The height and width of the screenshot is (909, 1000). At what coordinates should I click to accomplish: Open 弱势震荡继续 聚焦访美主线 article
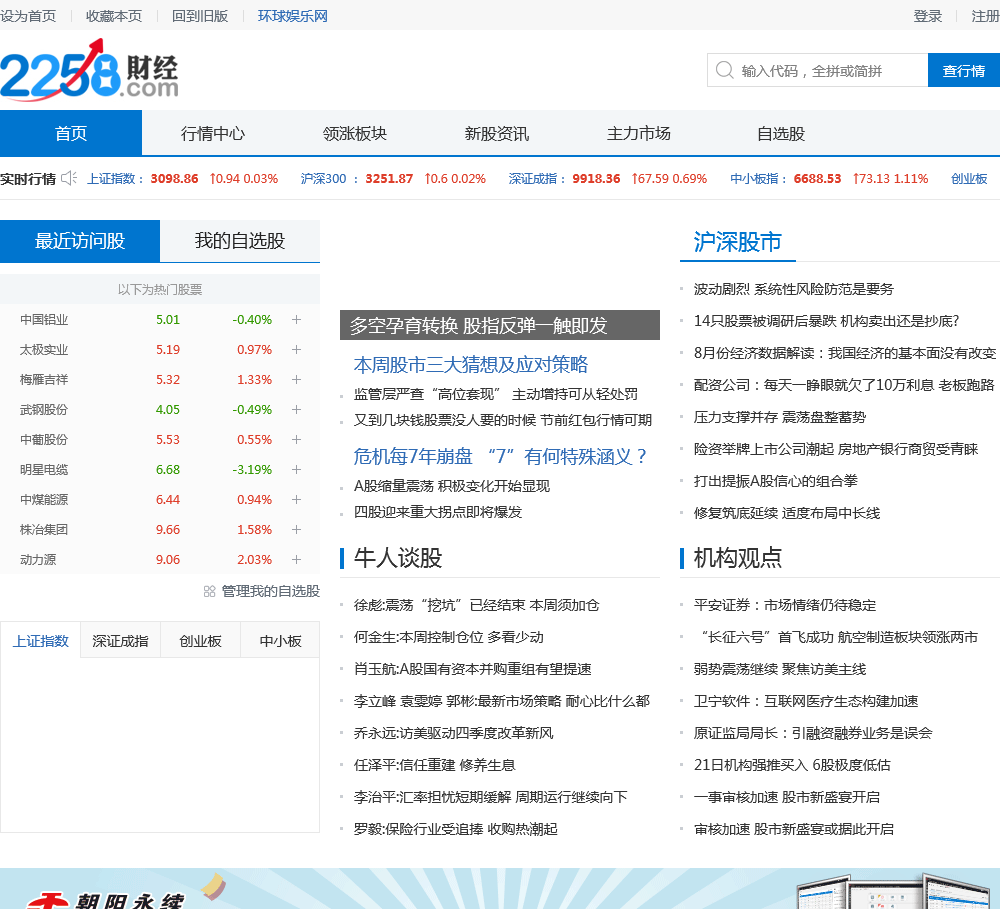click(x=780, y=669)
